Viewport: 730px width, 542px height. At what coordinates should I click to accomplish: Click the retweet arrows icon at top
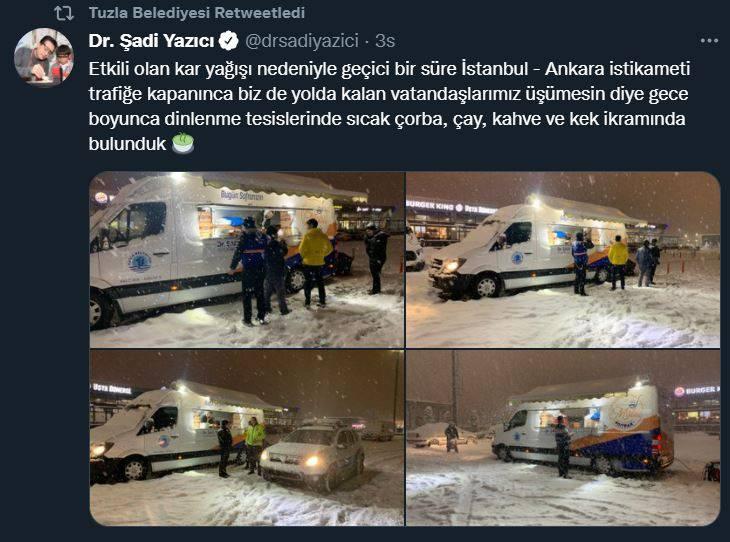click(63, 13)
